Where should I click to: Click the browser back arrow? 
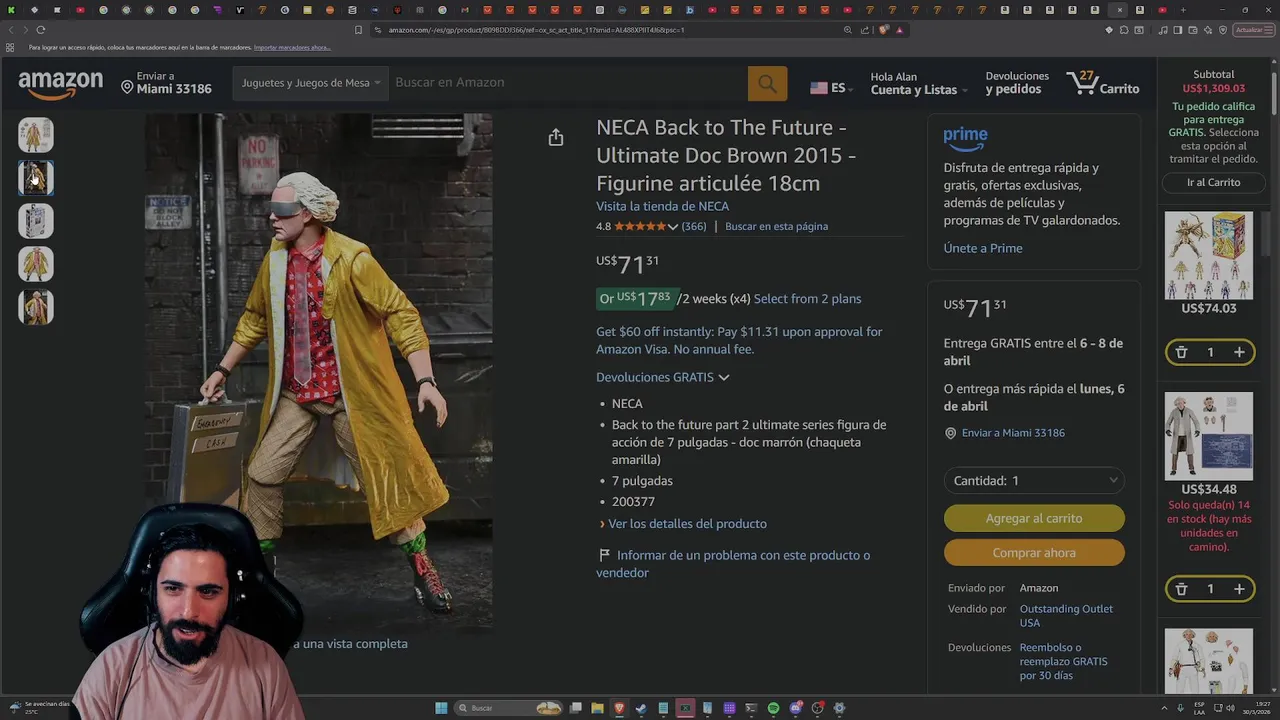point(11,30)
